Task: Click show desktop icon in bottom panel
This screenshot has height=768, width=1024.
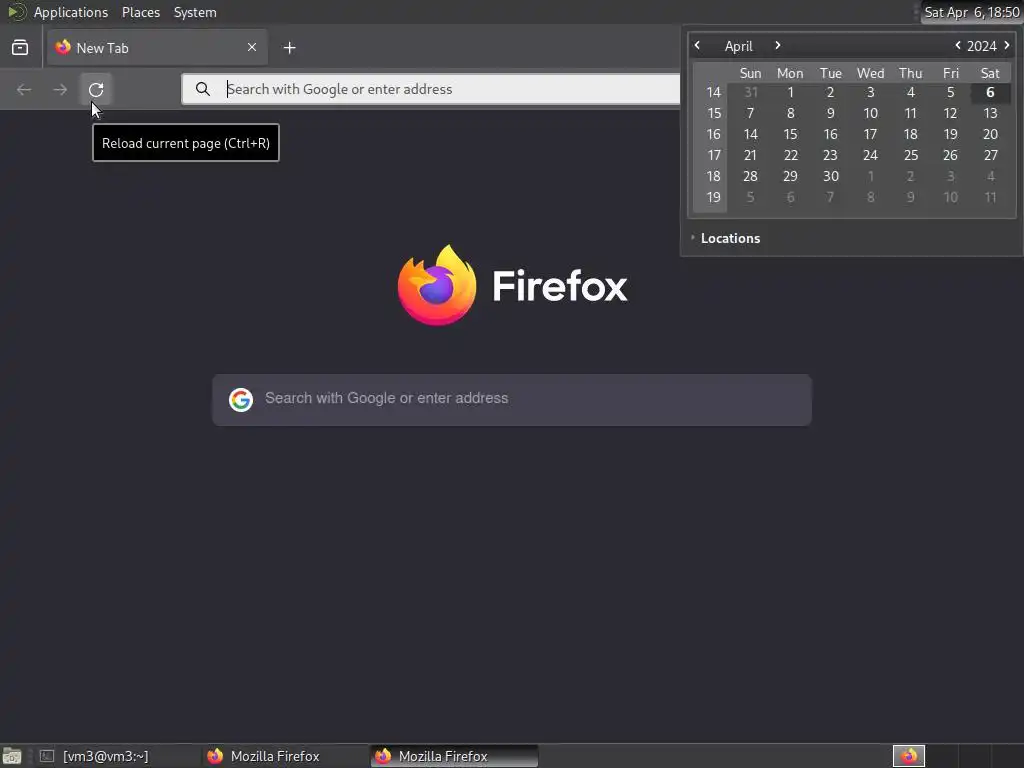Action: 12,756
